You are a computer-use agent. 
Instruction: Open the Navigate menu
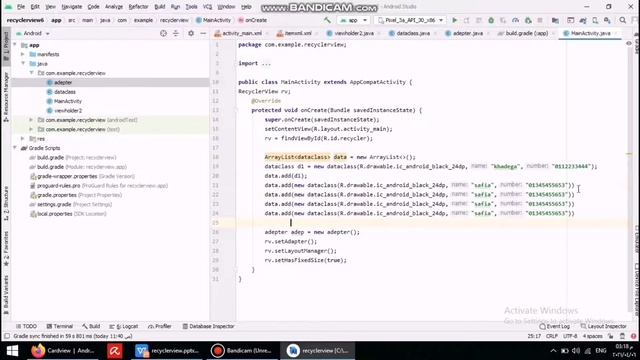pos(72,7)
